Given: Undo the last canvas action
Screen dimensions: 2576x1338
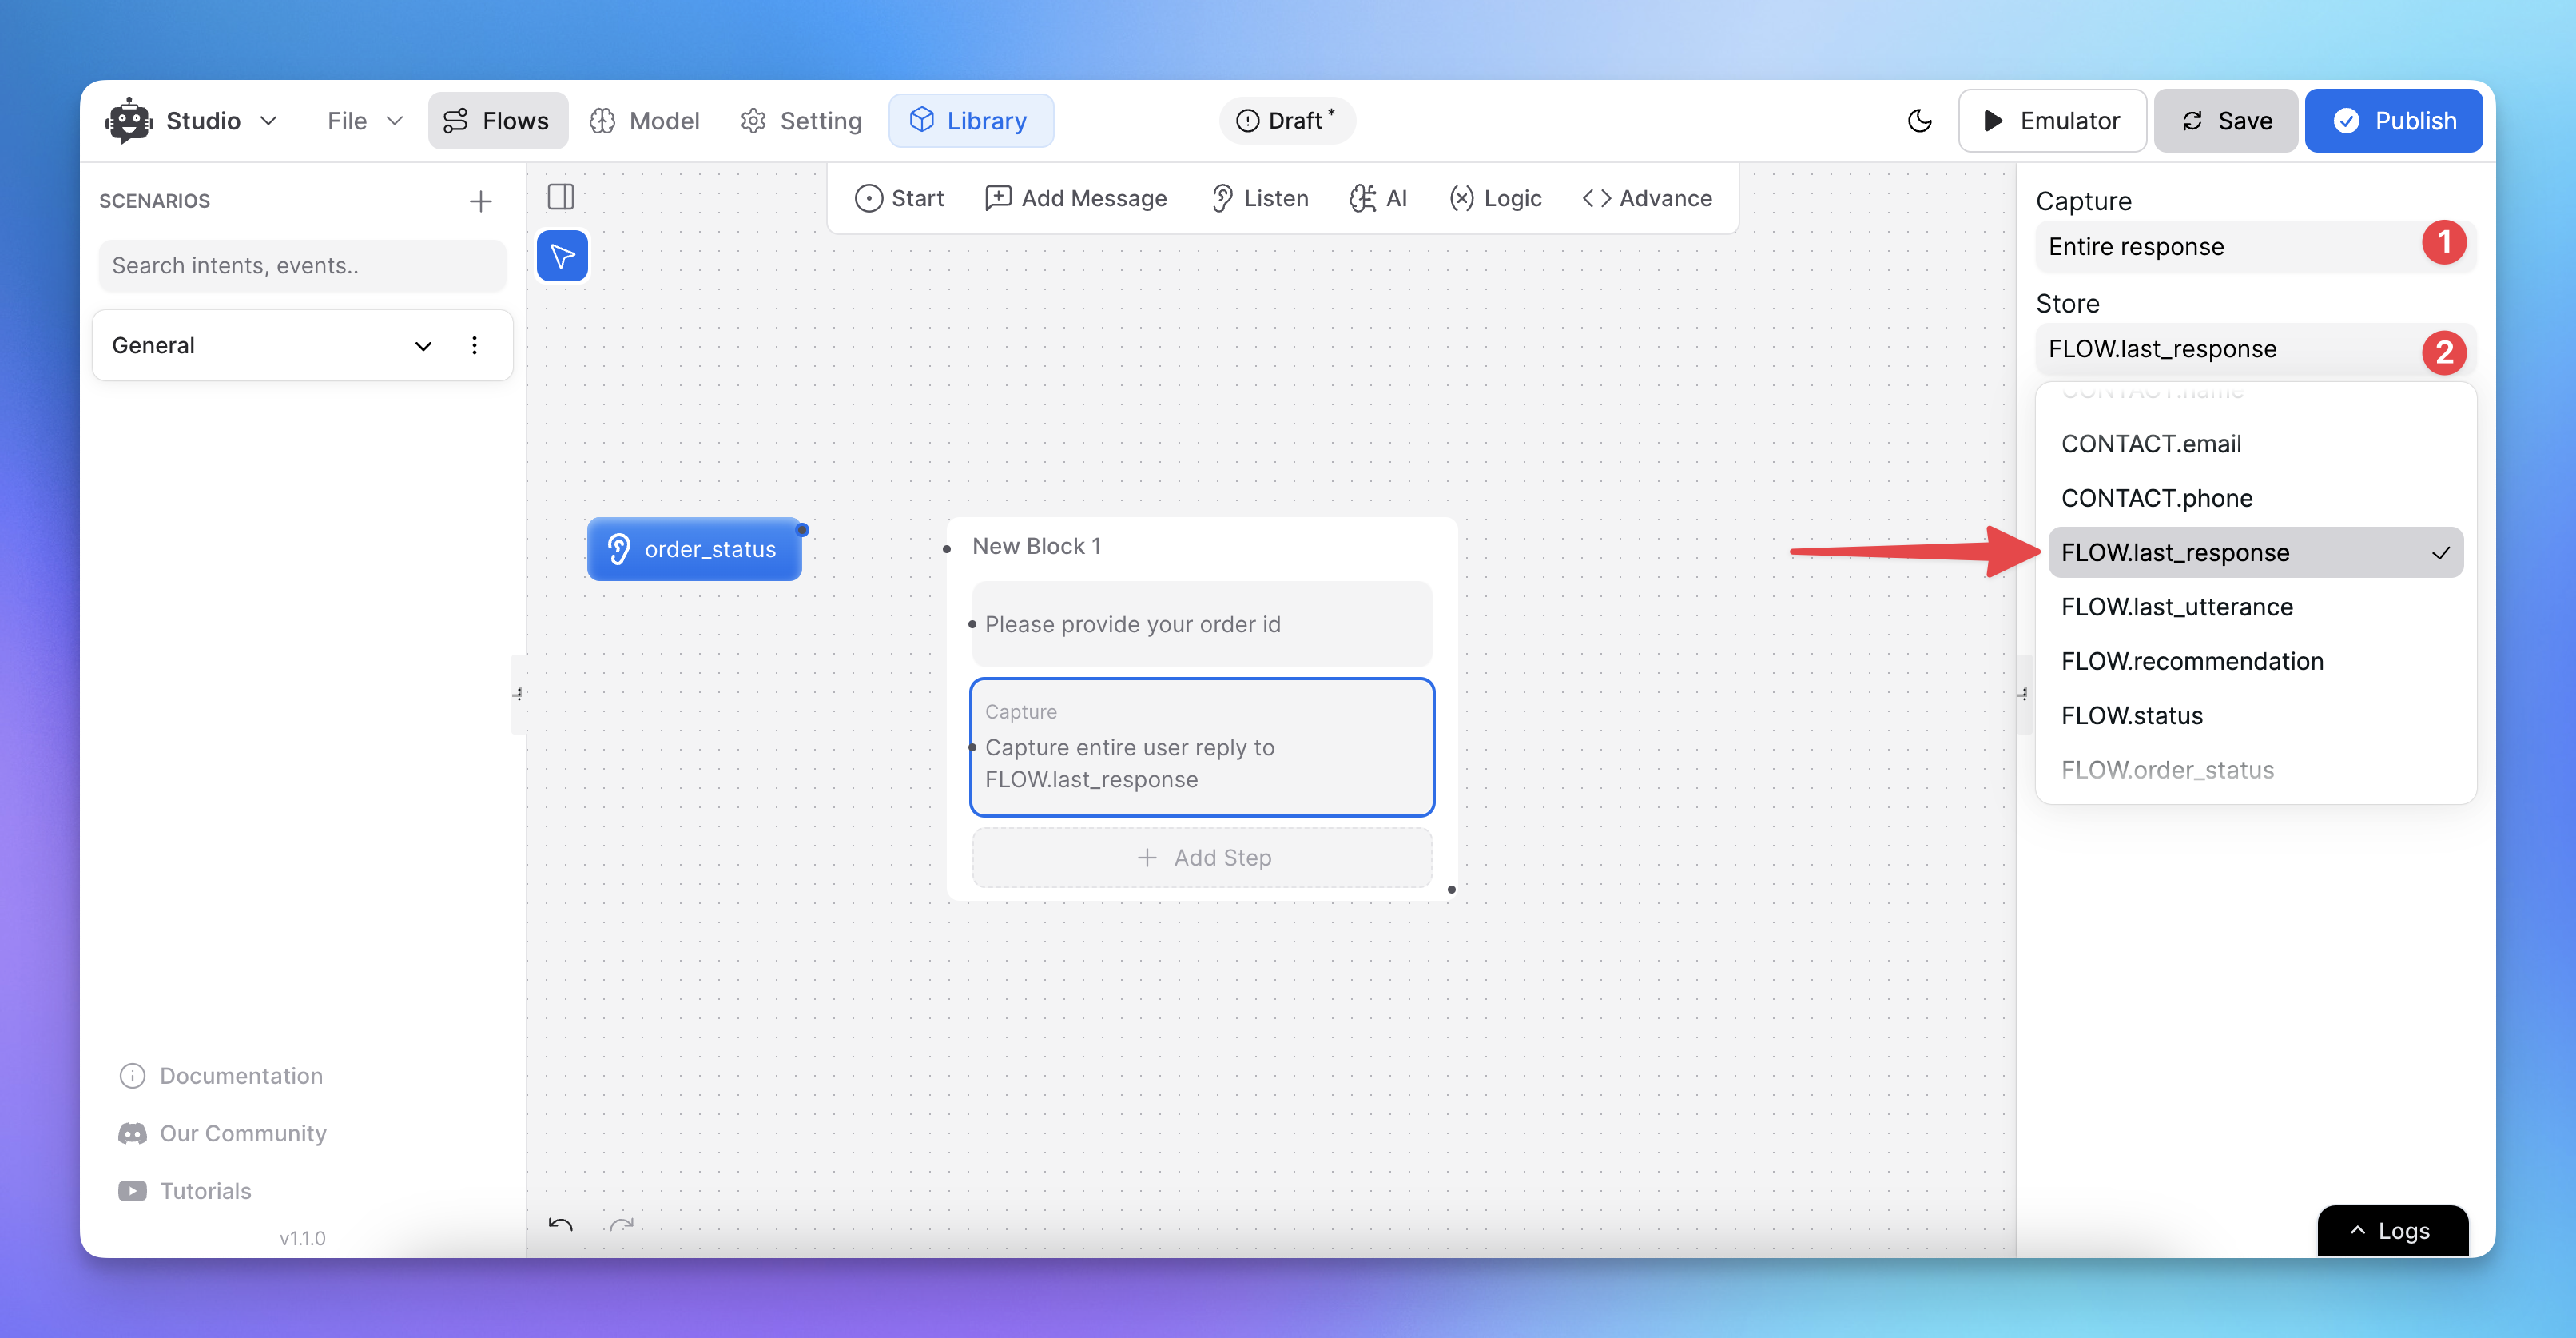Looking at the screenshot, I should pos(561,1225).
